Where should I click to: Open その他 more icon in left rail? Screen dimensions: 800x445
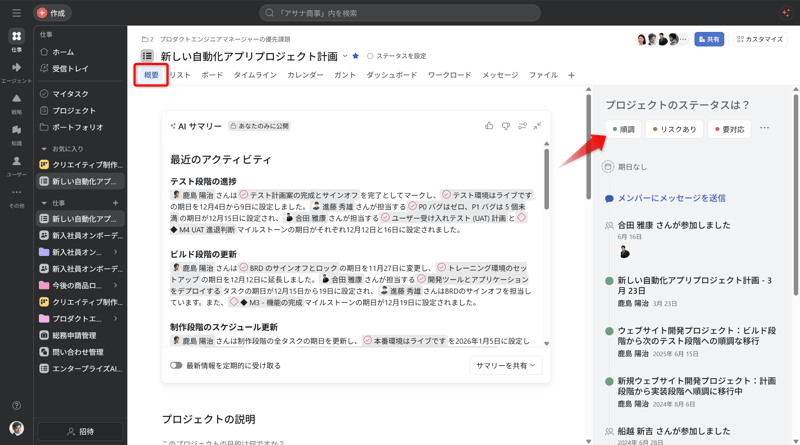coord(16,192)
